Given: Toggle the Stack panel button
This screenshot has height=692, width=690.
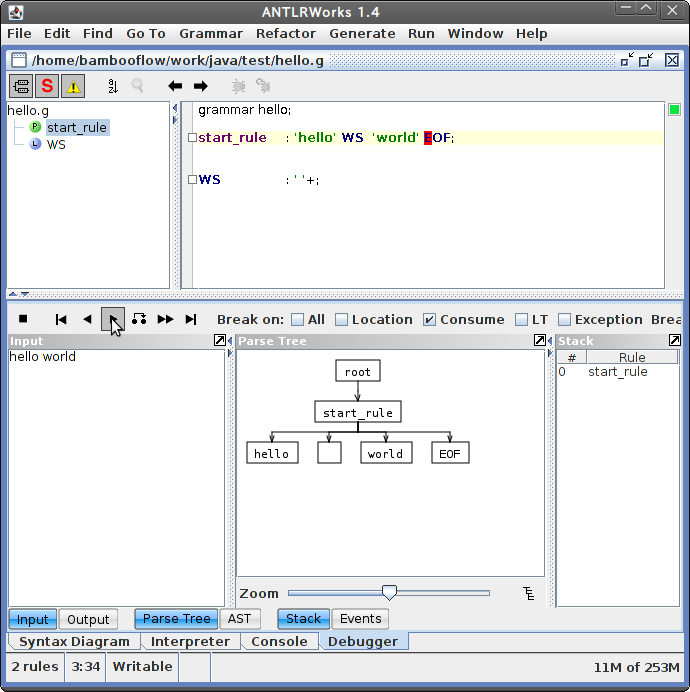Looking at the screenshot, I should pyautogui.click(x=303, y=618).
